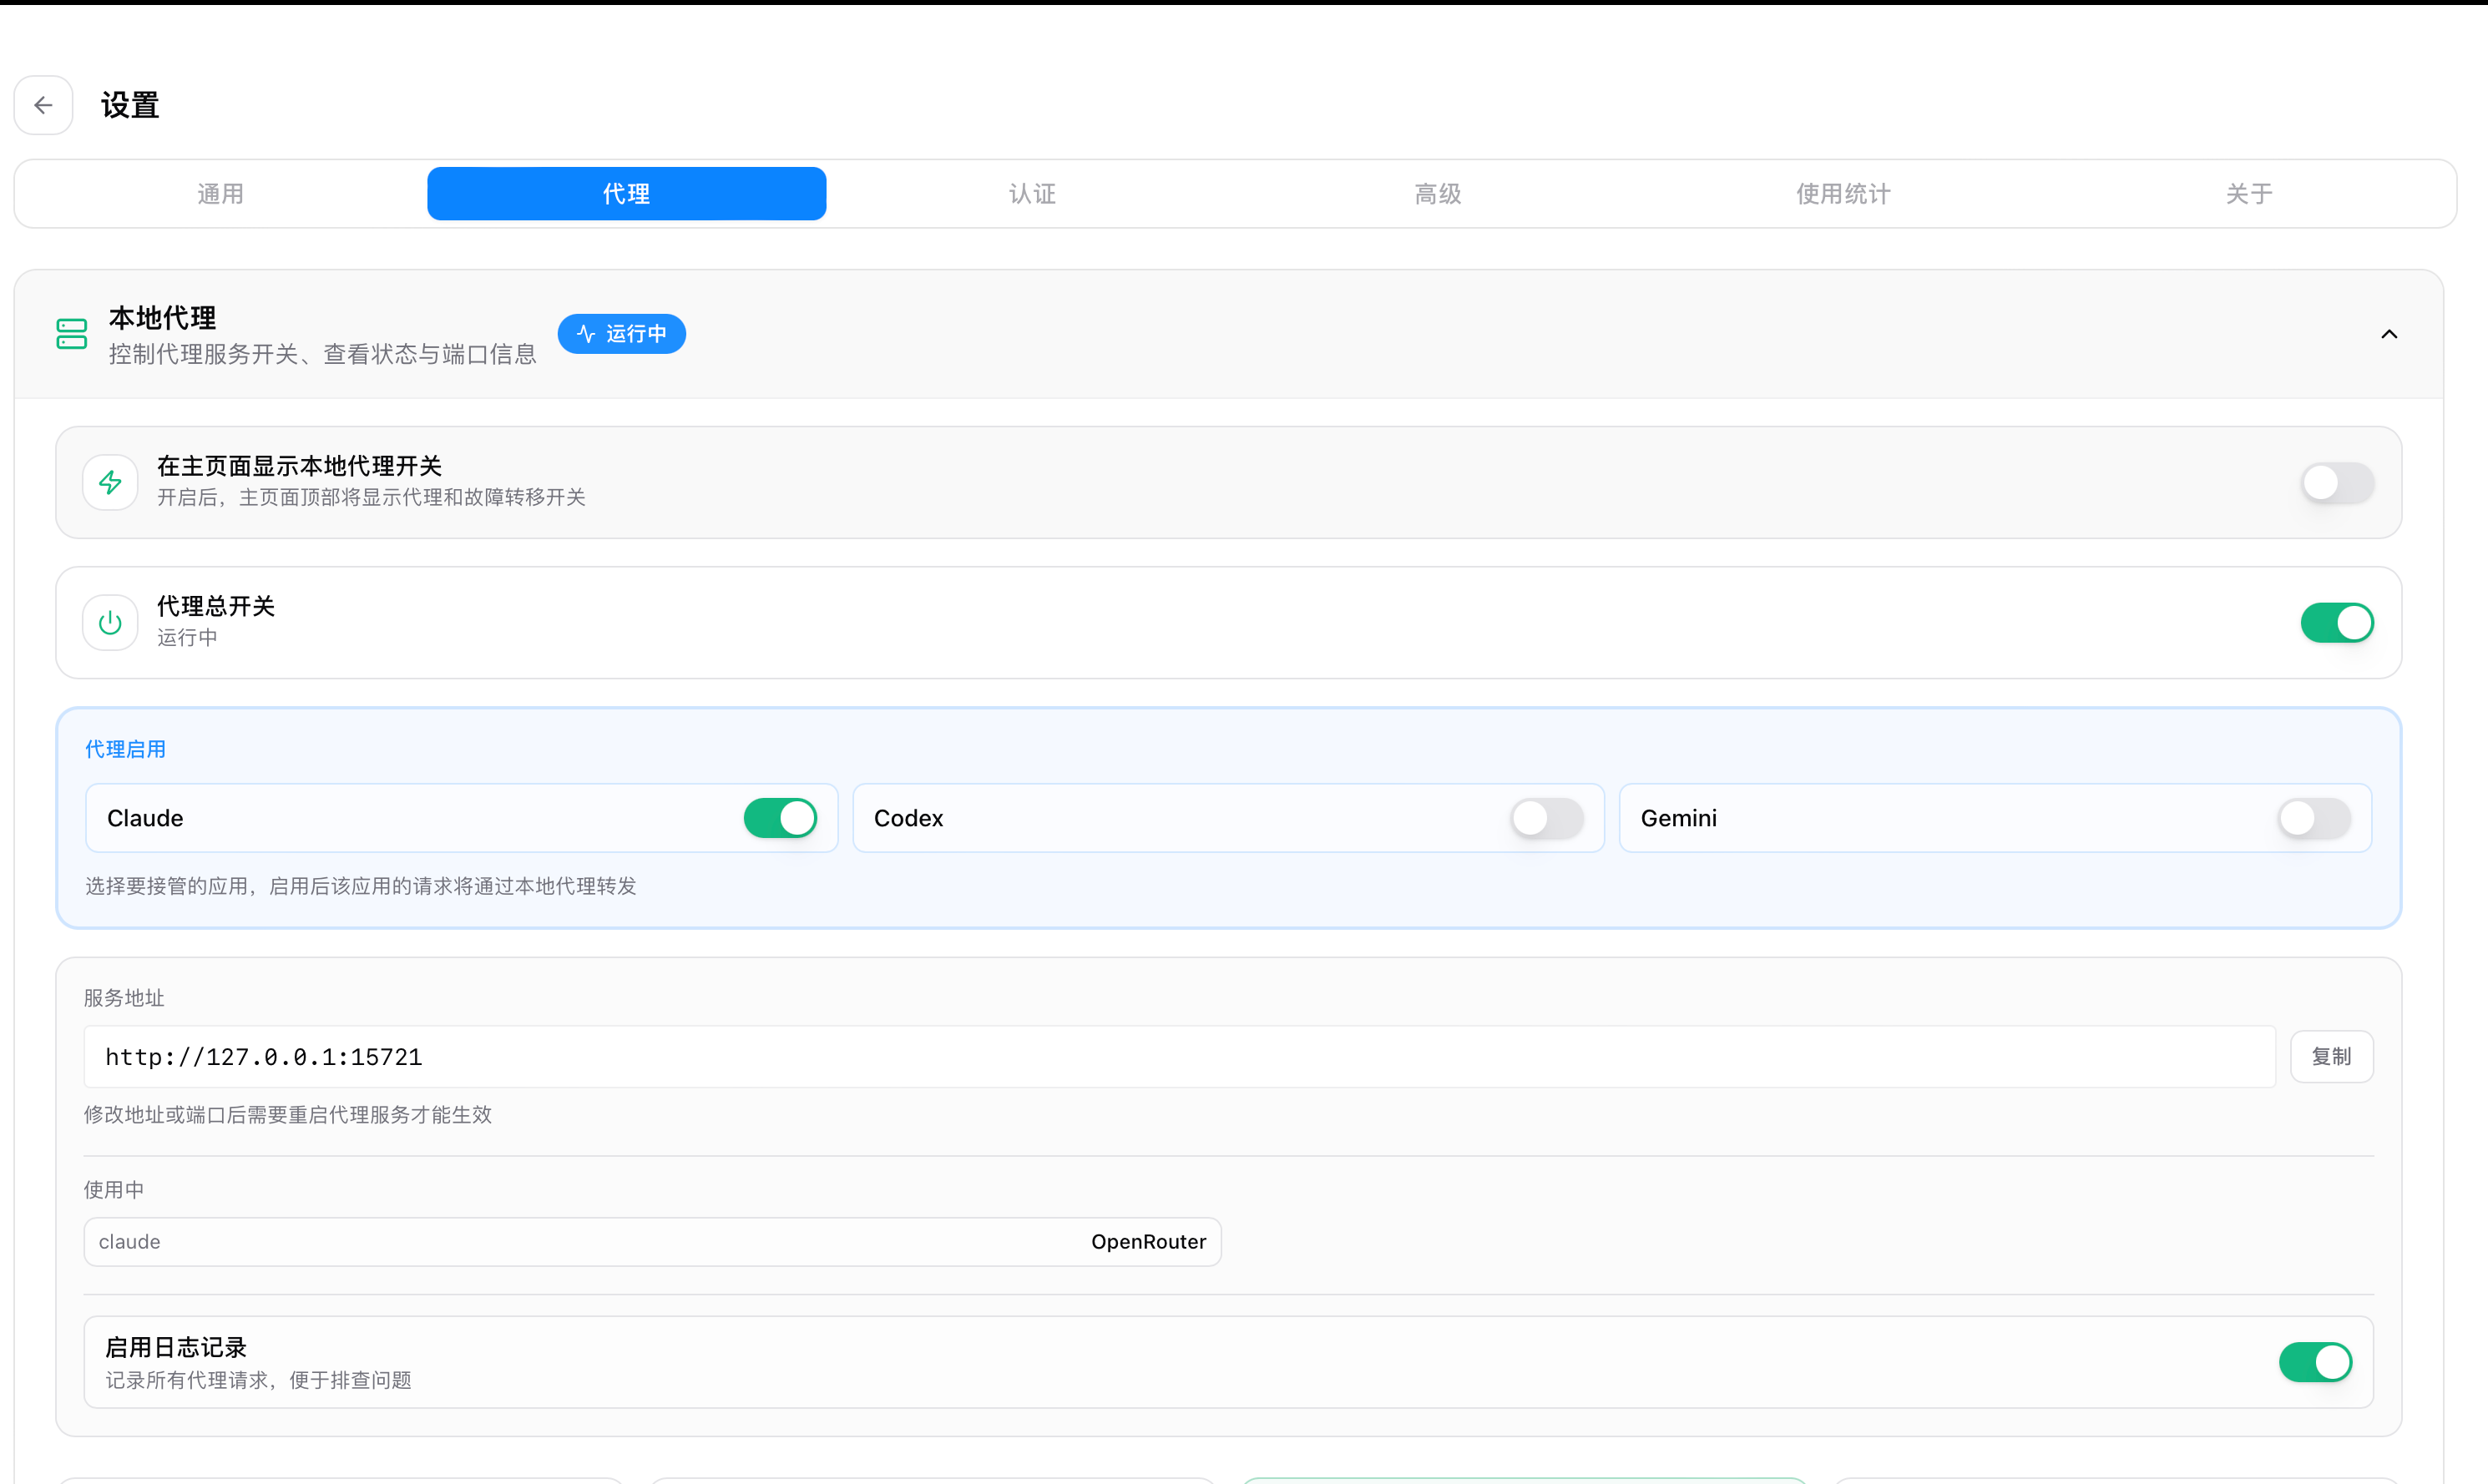Screen dimensions: 2488x1484
Task: Go back using the arrow button
Action: (x=43, y=105)
